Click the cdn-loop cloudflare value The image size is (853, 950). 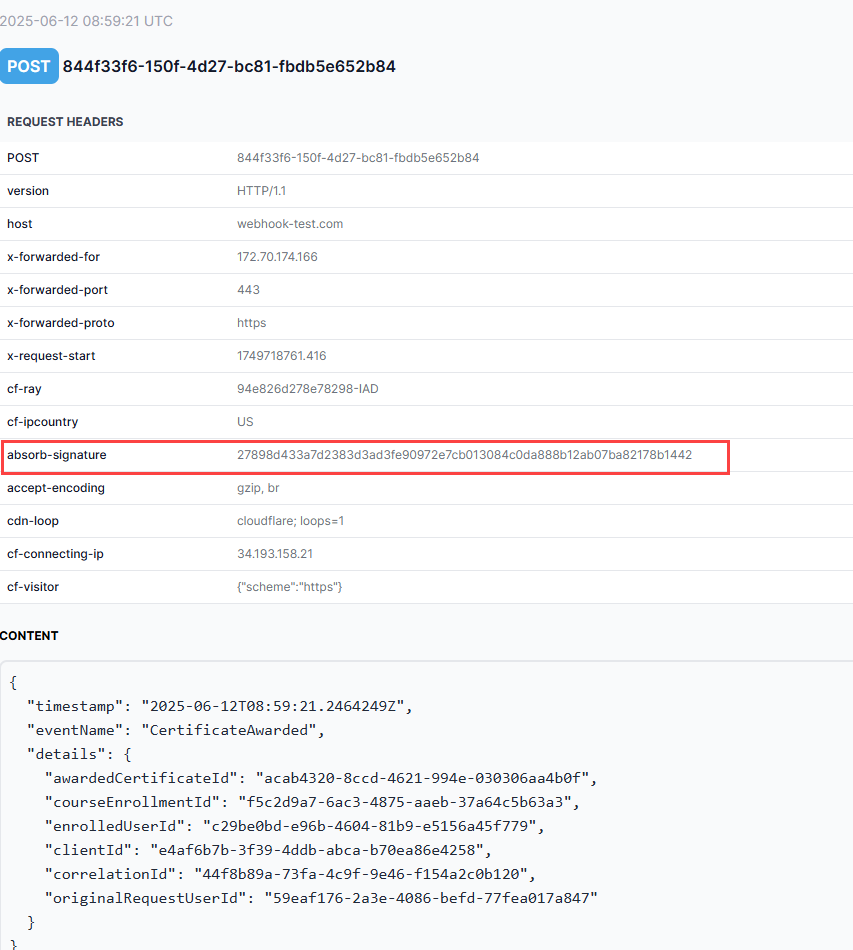pos(290,521)
